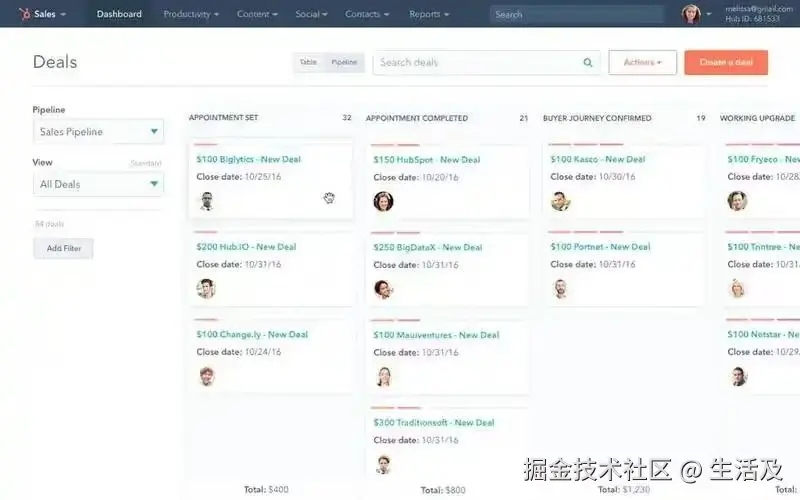Expand the account dropdown arrow beside avatar
Image resolution: width=800 pixels, height=500 pixels.
click(709, 14)
